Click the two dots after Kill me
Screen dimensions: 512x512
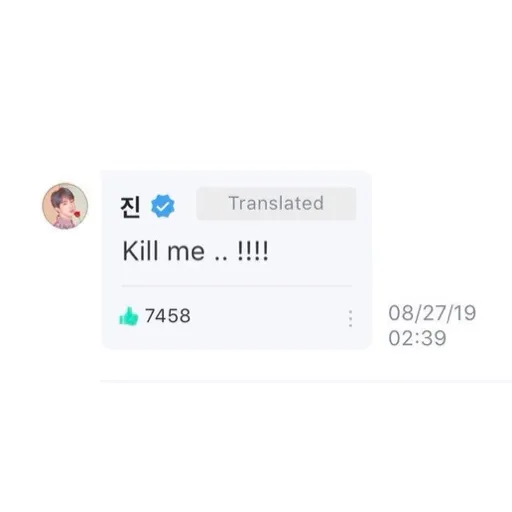(220, 259)
